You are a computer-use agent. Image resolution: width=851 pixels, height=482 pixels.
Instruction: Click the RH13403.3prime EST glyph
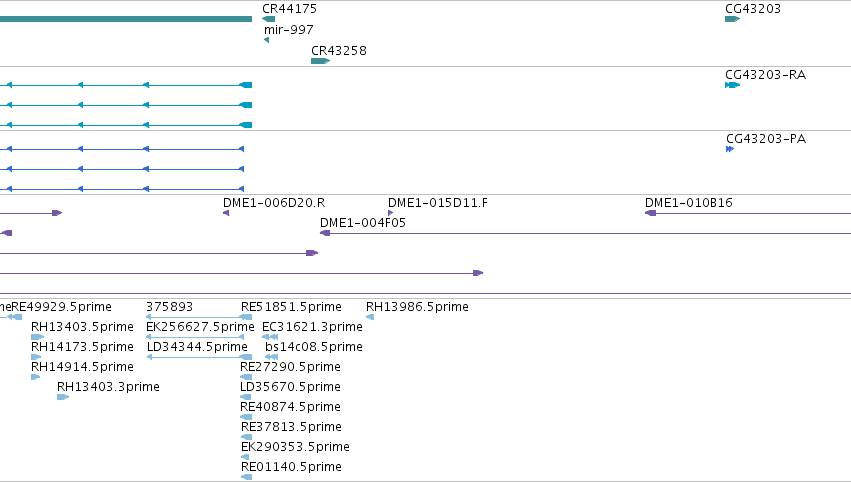[x=63, y=397]
